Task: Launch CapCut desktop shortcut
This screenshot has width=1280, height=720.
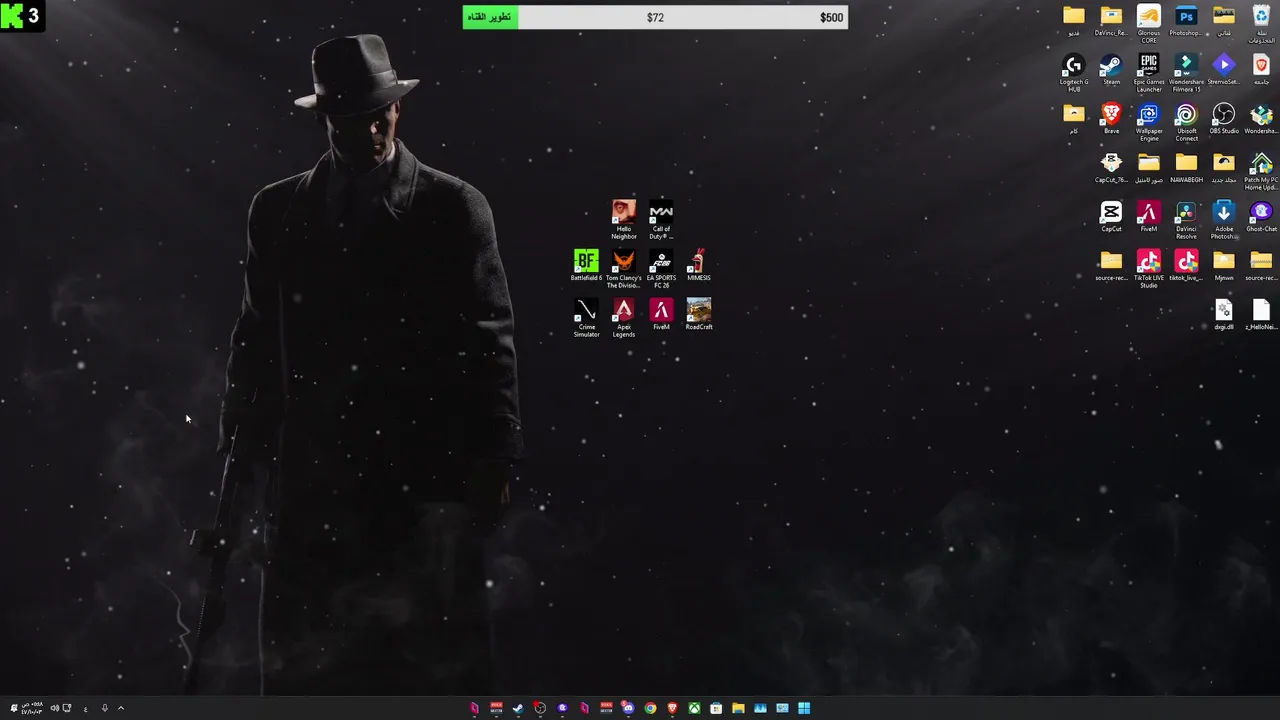Action: click(x=1111, y=216)
